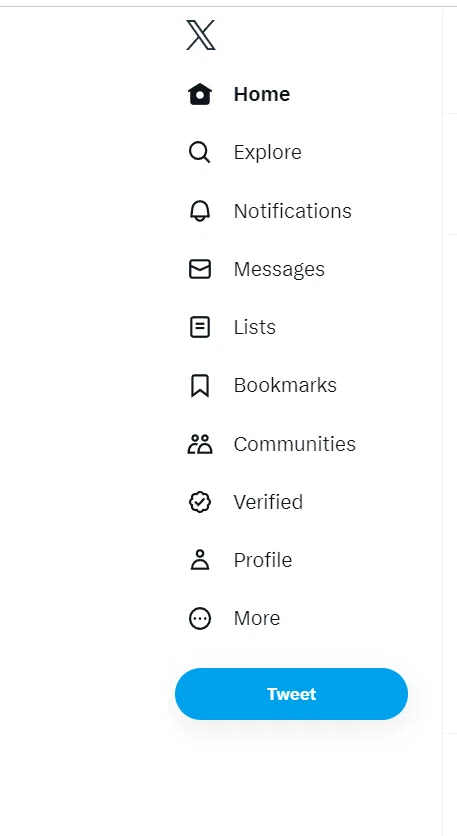Select the Notifications text link

[x=293, y=211]
